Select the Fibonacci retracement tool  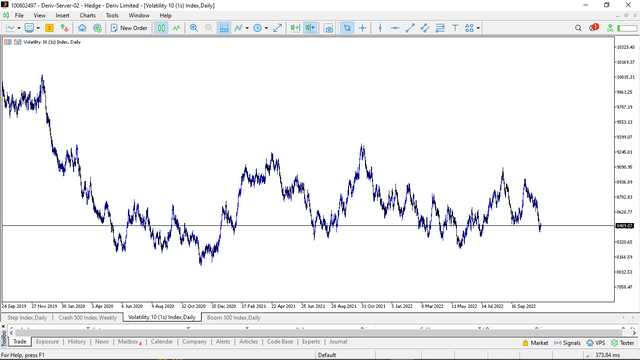coord(440,28)
